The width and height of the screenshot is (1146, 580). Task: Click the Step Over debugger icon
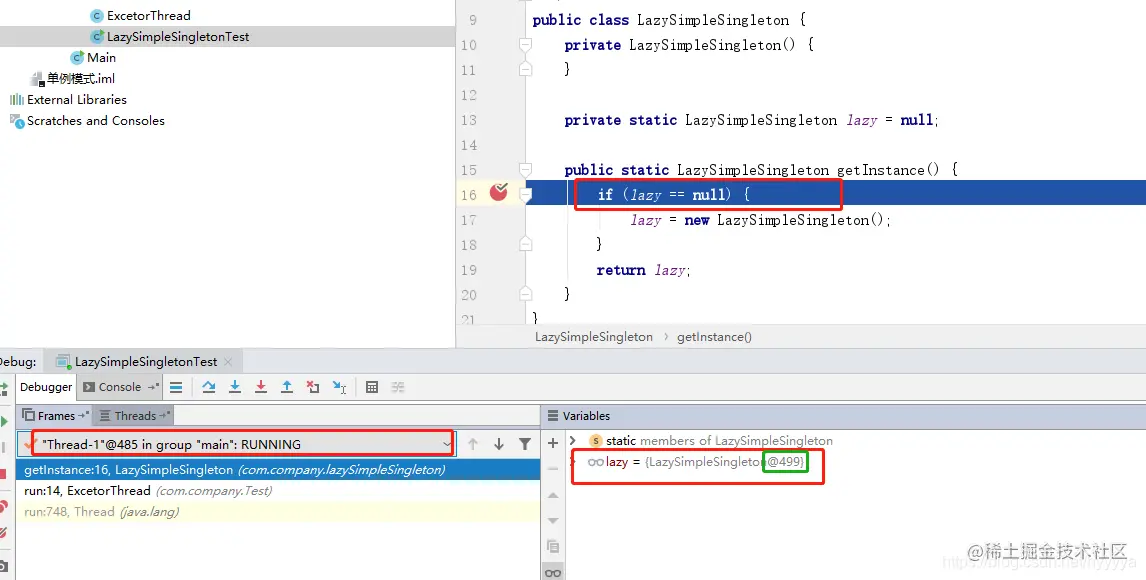209,387
